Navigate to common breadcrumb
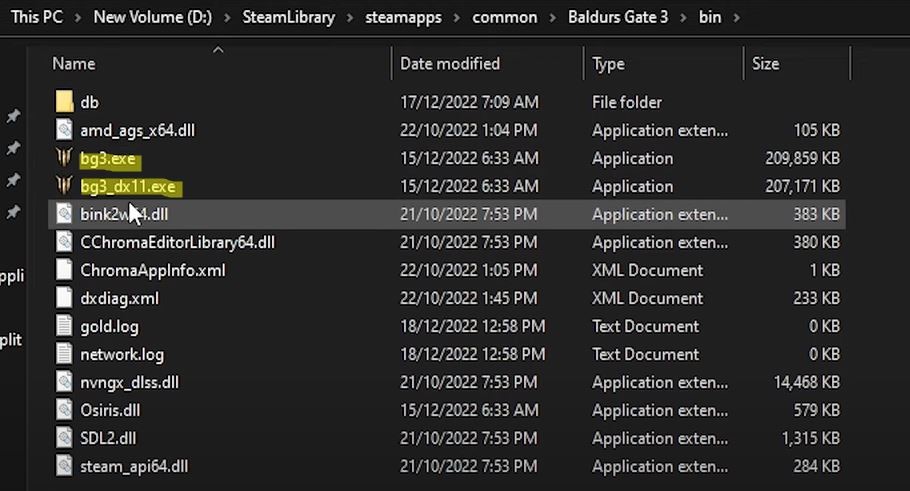This screenshot has height=491, width=910. click(504, 17)
